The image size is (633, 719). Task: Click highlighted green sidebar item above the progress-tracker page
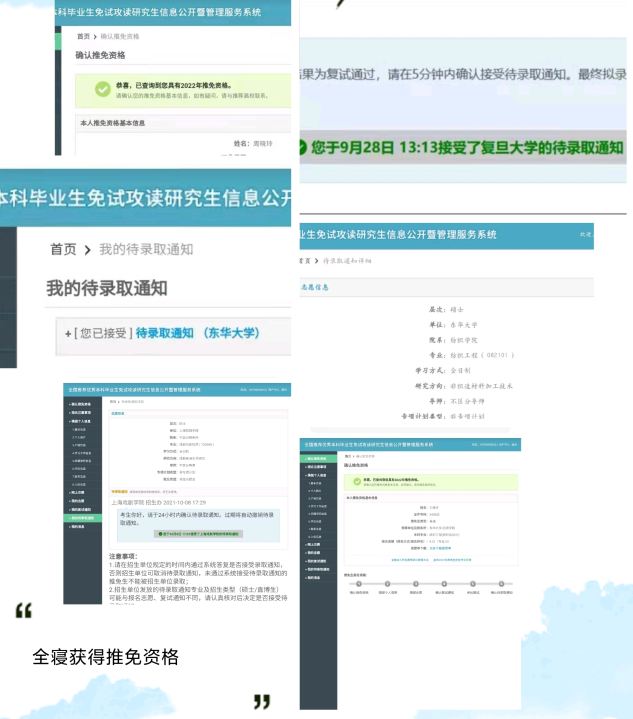pos(318,459)
